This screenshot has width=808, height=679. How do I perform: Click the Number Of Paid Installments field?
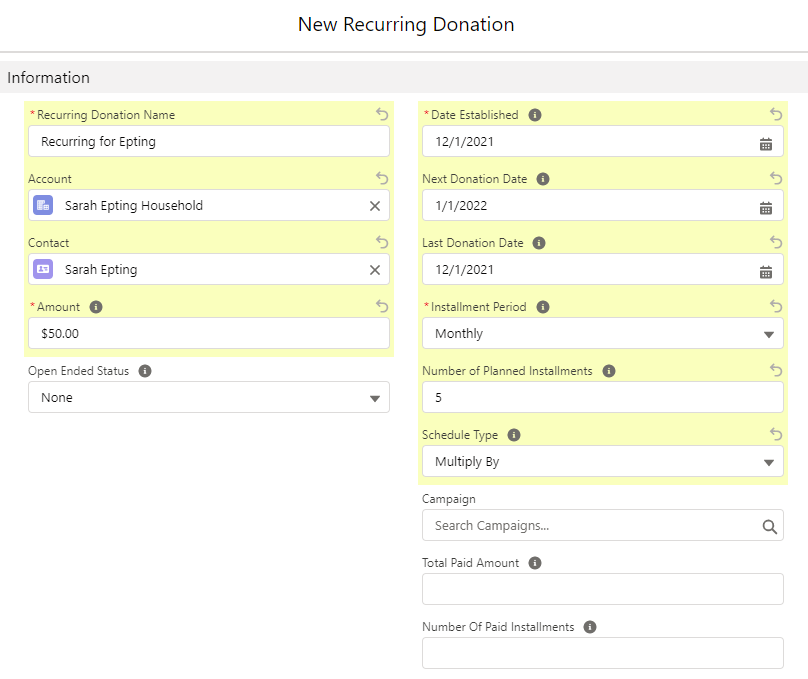(x=602, y=653)
